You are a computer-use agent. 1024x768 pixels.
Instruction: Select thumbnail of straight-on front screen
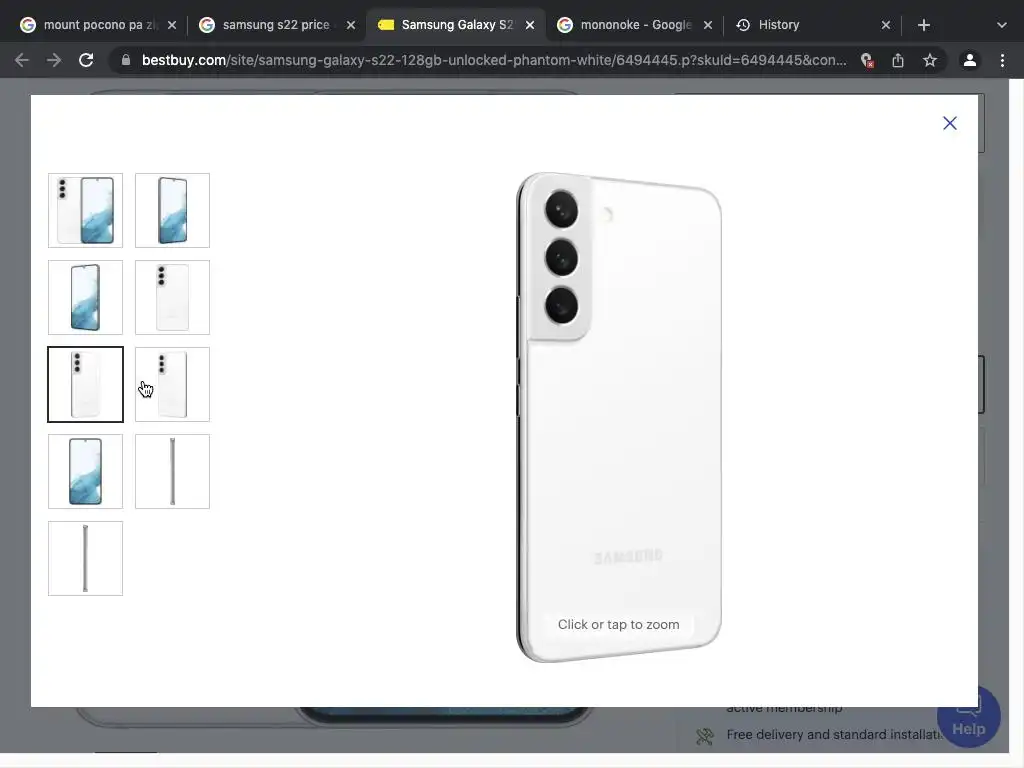[86, 472]
